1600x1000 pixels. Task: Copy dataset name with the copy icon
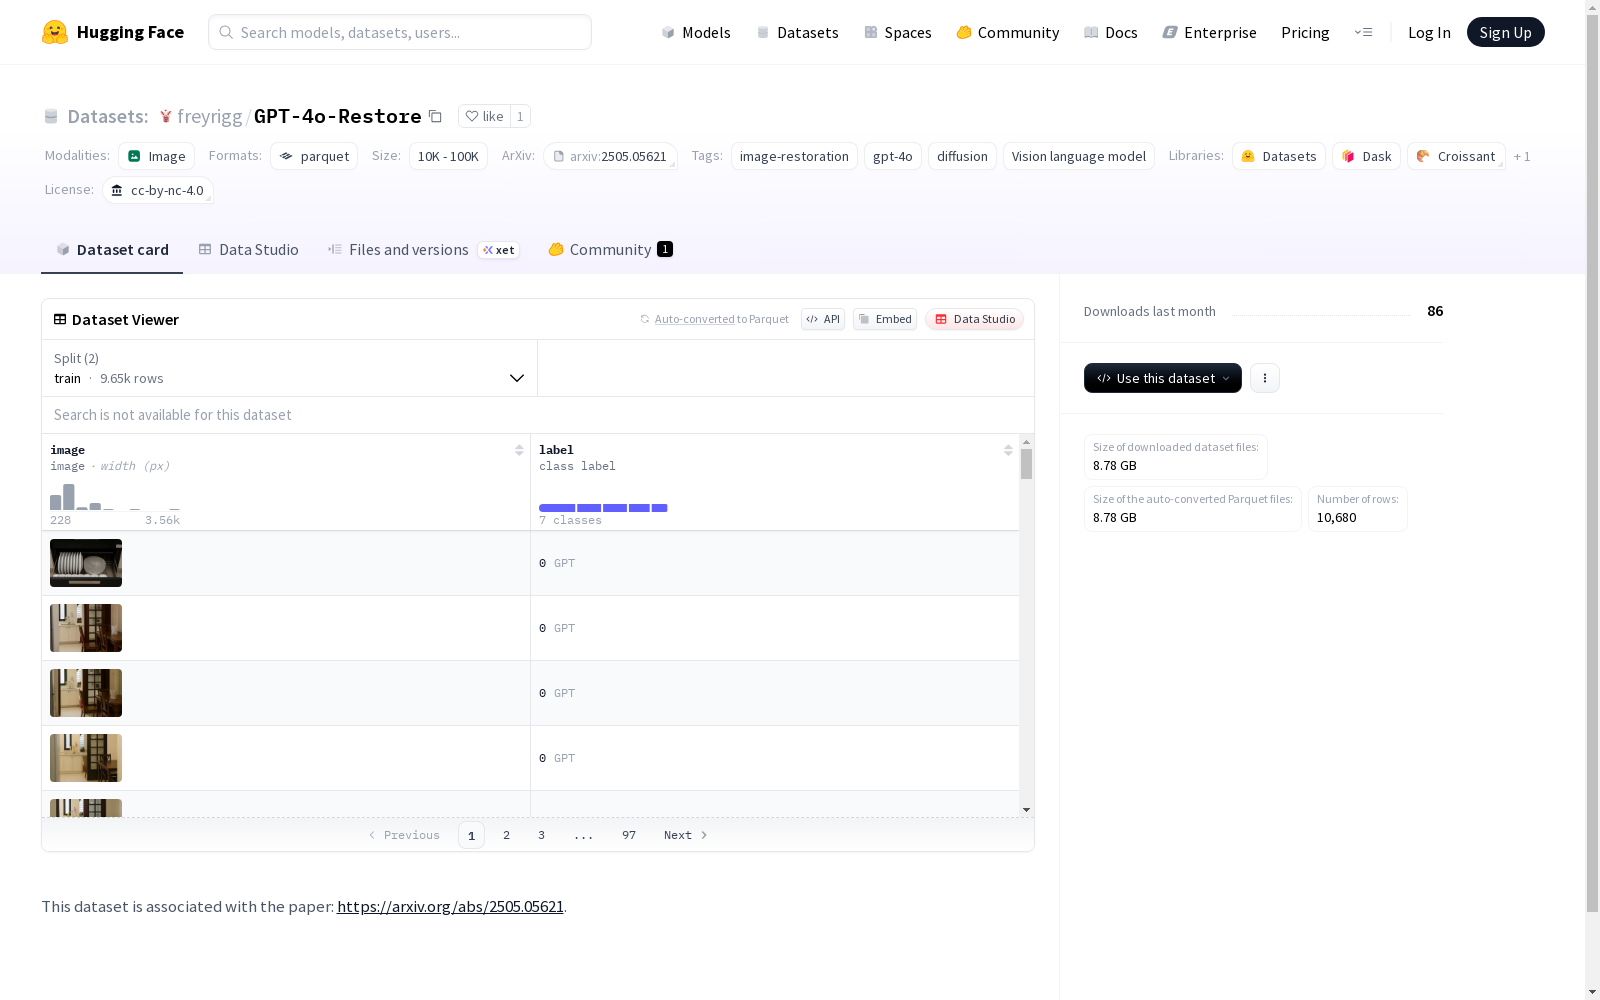[435, 116]
